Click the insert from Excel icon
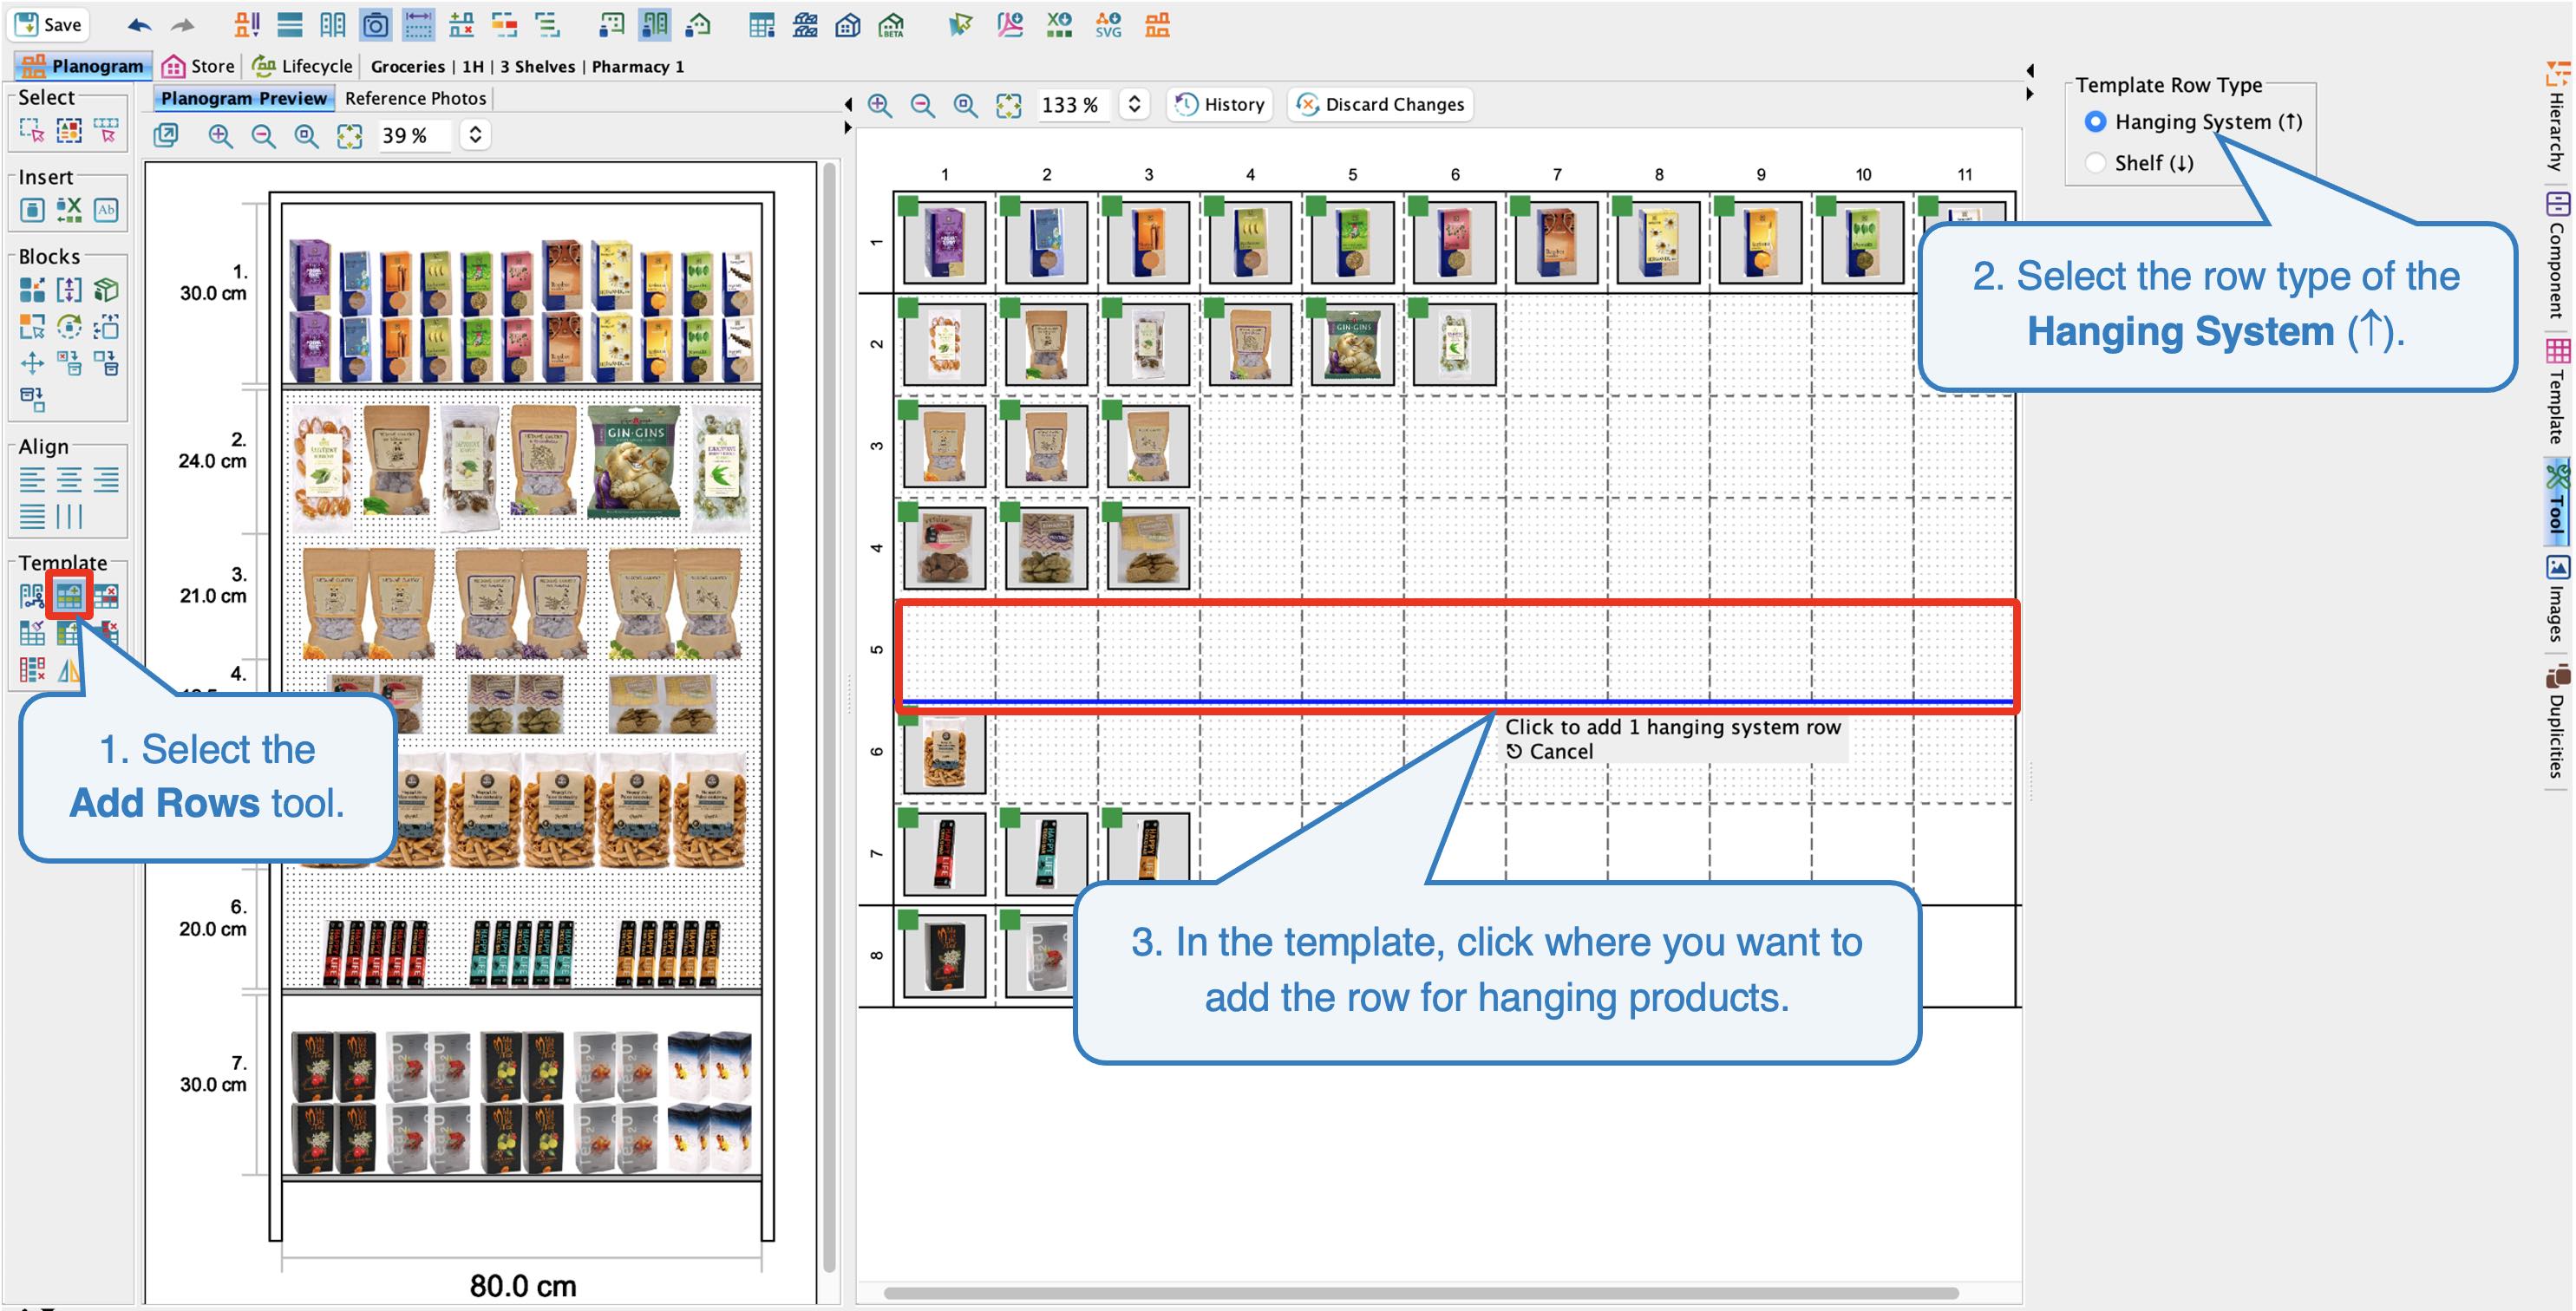This screenshot has width=2576, height=1311. (69, 210)
